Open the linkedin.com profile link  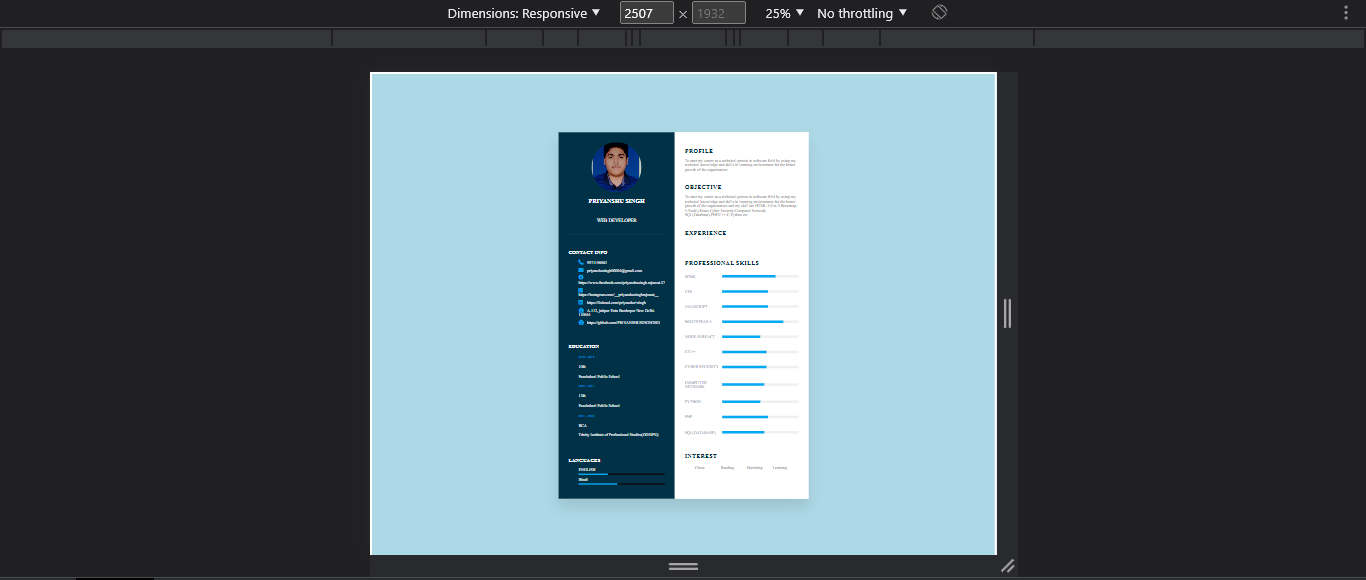616,302
